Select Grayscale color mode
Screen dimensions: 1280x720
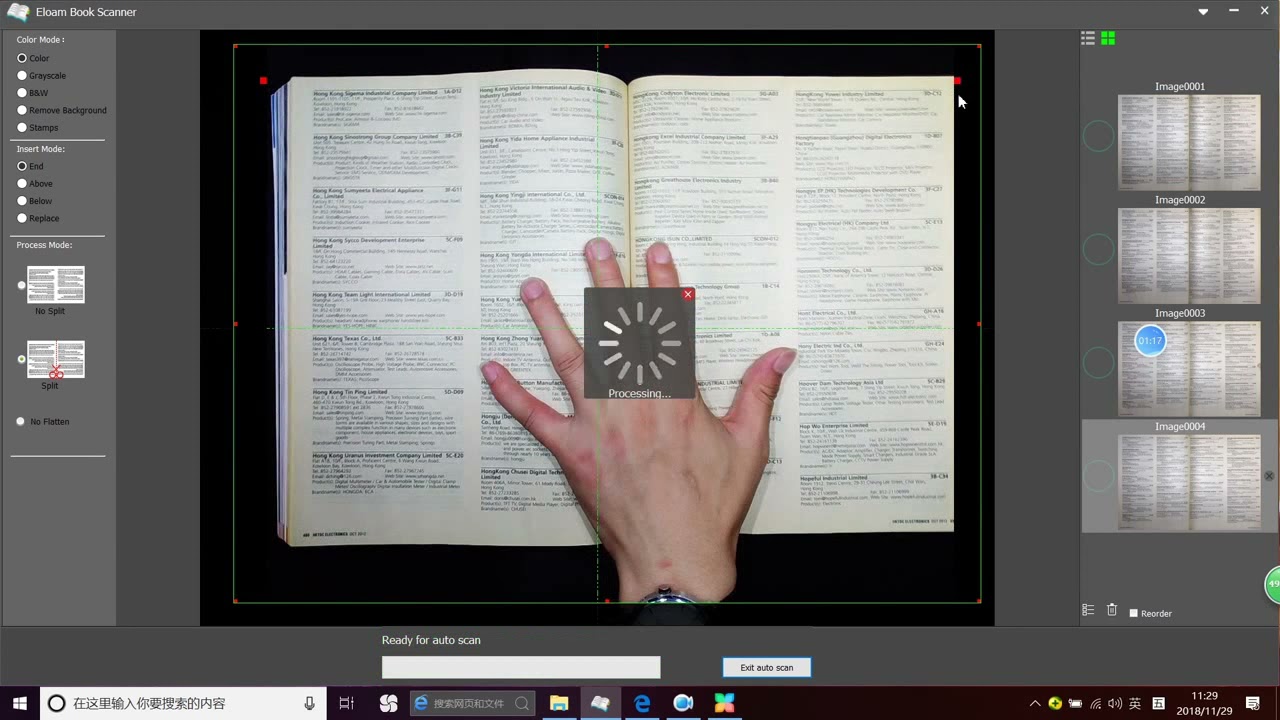coord(22,75)
